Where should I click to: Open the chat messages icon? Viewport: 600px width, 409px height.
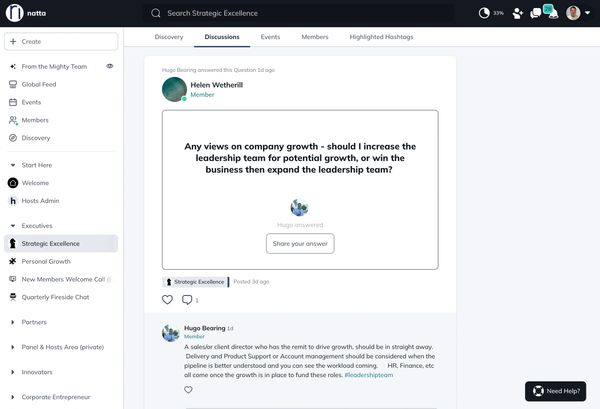click(x=537, y=13)
